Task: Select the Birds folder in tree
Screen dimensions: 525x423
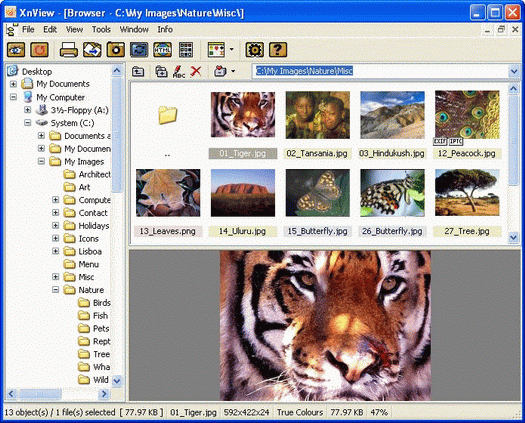Action: (x=101, y=302)
